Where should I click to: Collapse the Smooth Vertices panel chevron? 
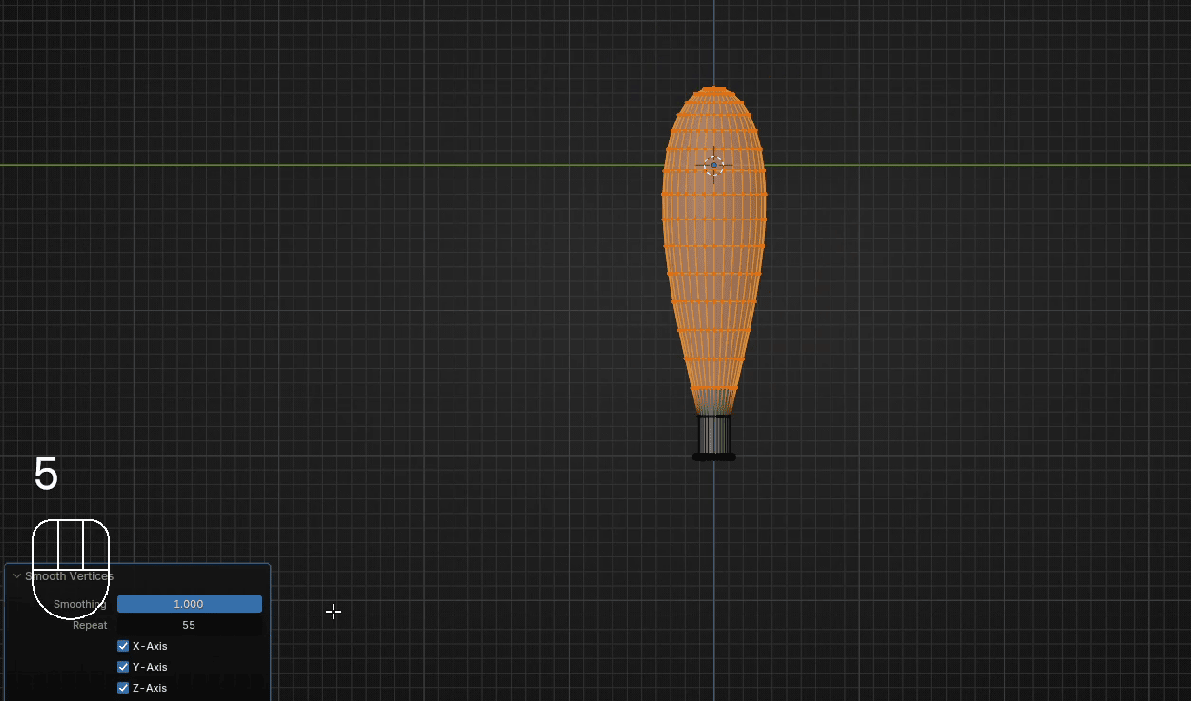click(17, 576)
